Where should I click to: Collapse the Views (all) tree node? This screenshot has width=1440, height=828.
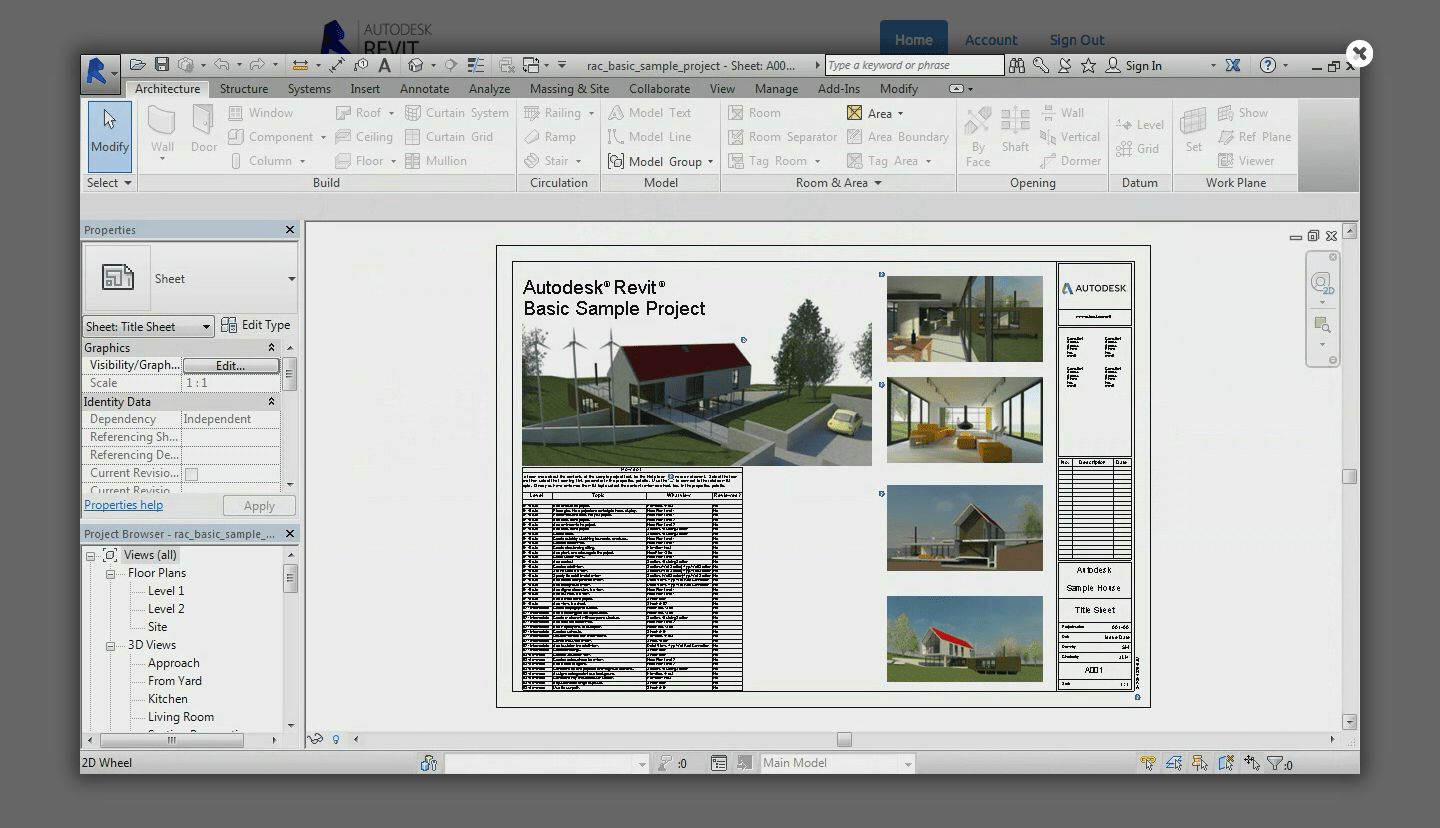91,556
